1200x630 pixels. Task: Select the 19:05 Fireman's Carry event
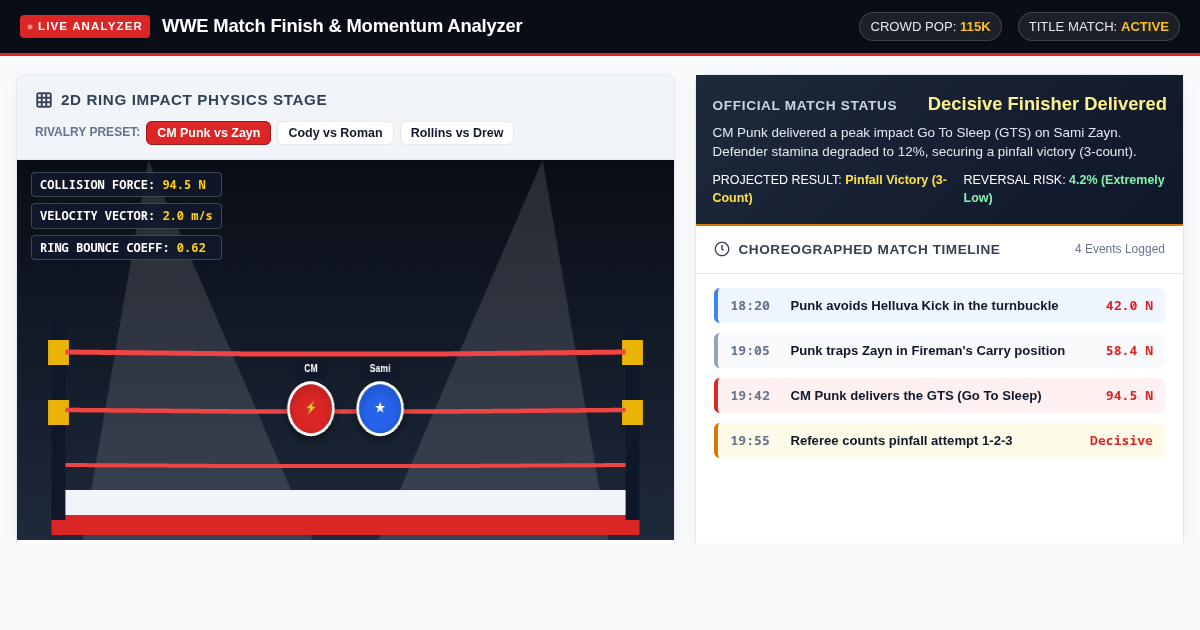click(x=939, y=351)
